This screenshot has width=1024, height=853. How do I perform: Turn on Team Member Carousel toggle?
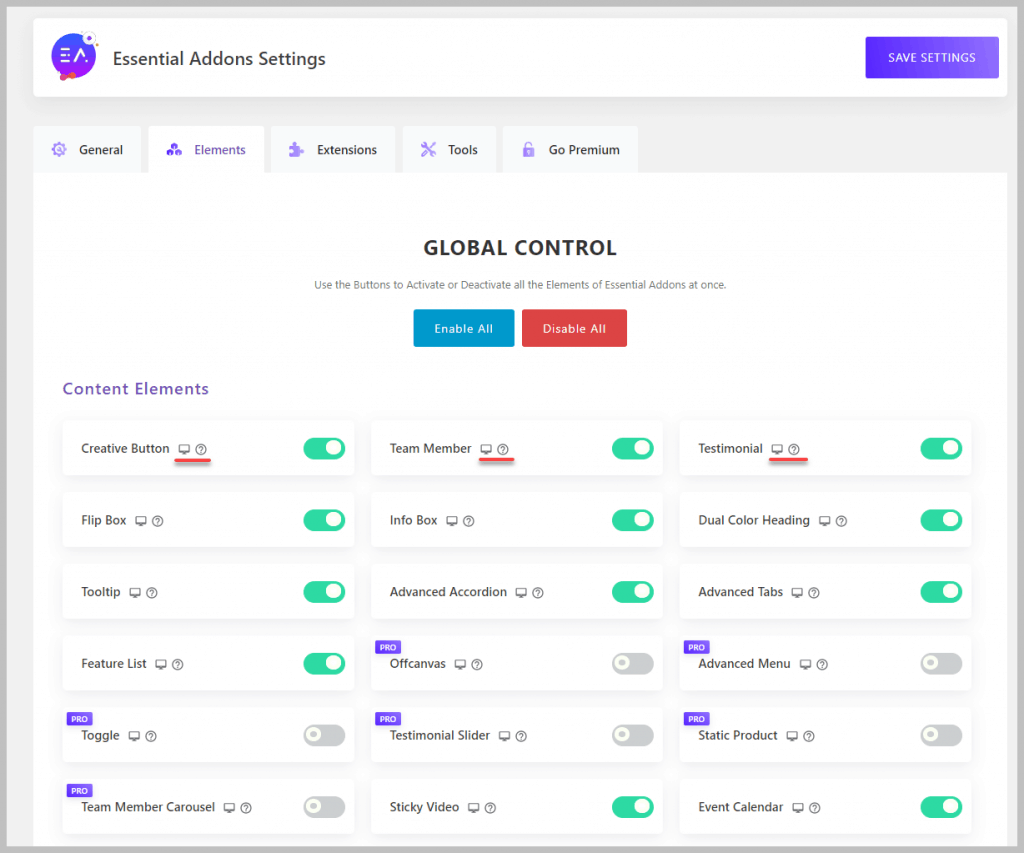[325, 808]
